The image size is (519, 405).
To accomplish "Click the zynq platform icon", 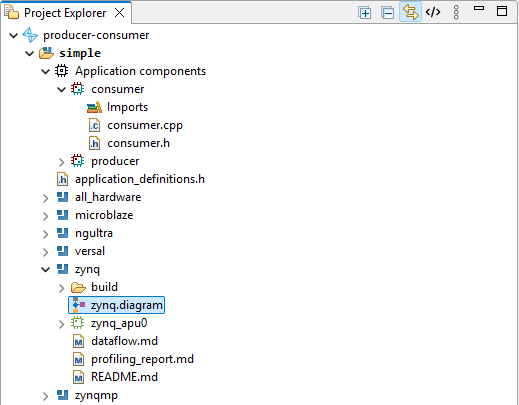I will pos(63,269).
